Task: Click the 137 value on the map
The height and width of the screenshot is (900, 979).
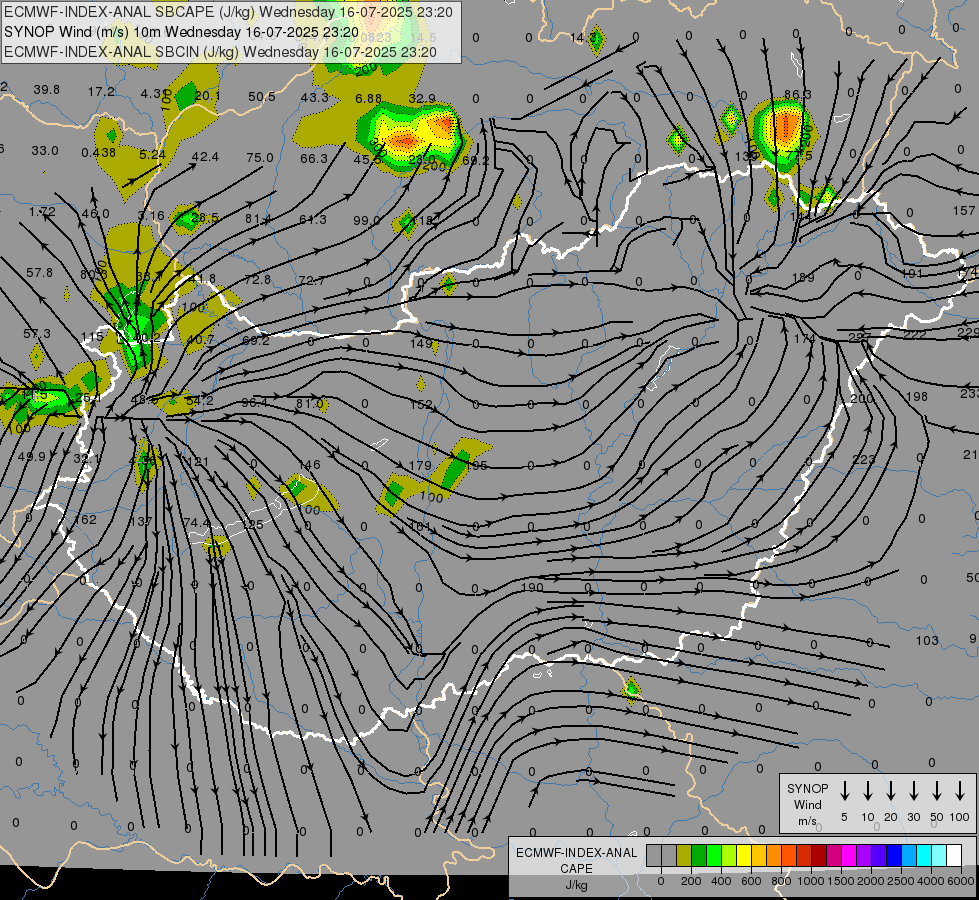Action: pyautogui.click(x=141, y=521)
